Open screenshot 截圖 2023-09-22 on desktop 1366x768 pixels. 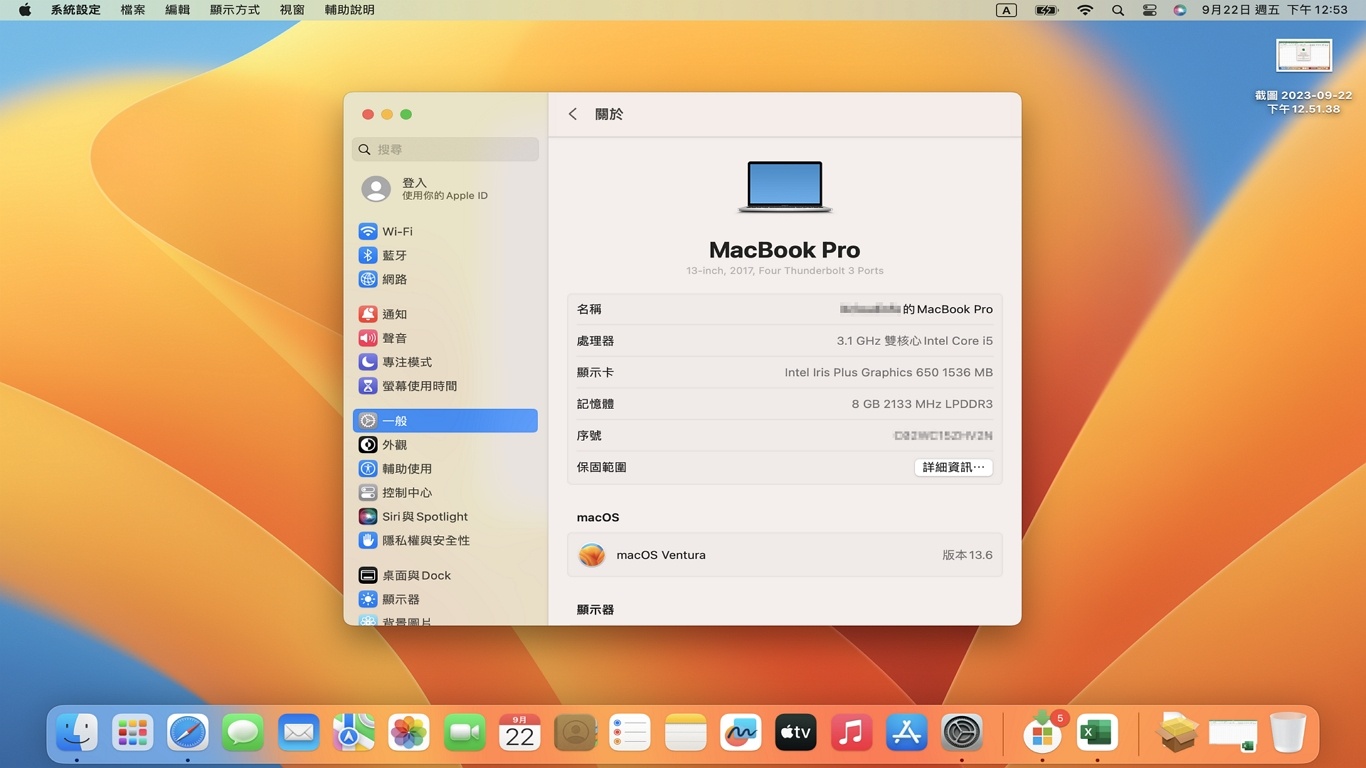click(1303, 76)
